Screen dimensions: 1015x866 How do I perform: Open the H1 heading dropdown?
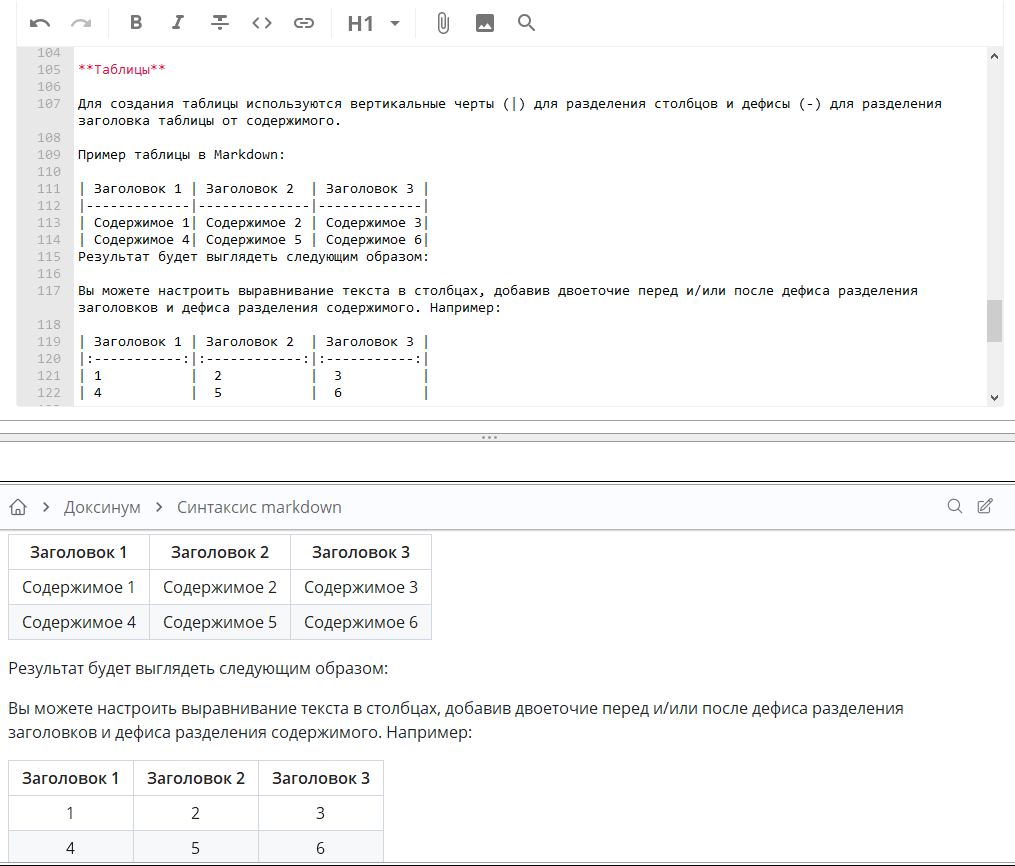point(361,23)
